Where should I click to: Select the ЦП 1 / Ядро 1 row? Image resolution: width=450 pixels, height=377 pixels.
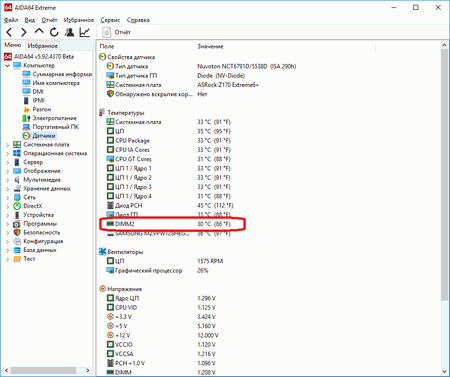tap(169, 168)
